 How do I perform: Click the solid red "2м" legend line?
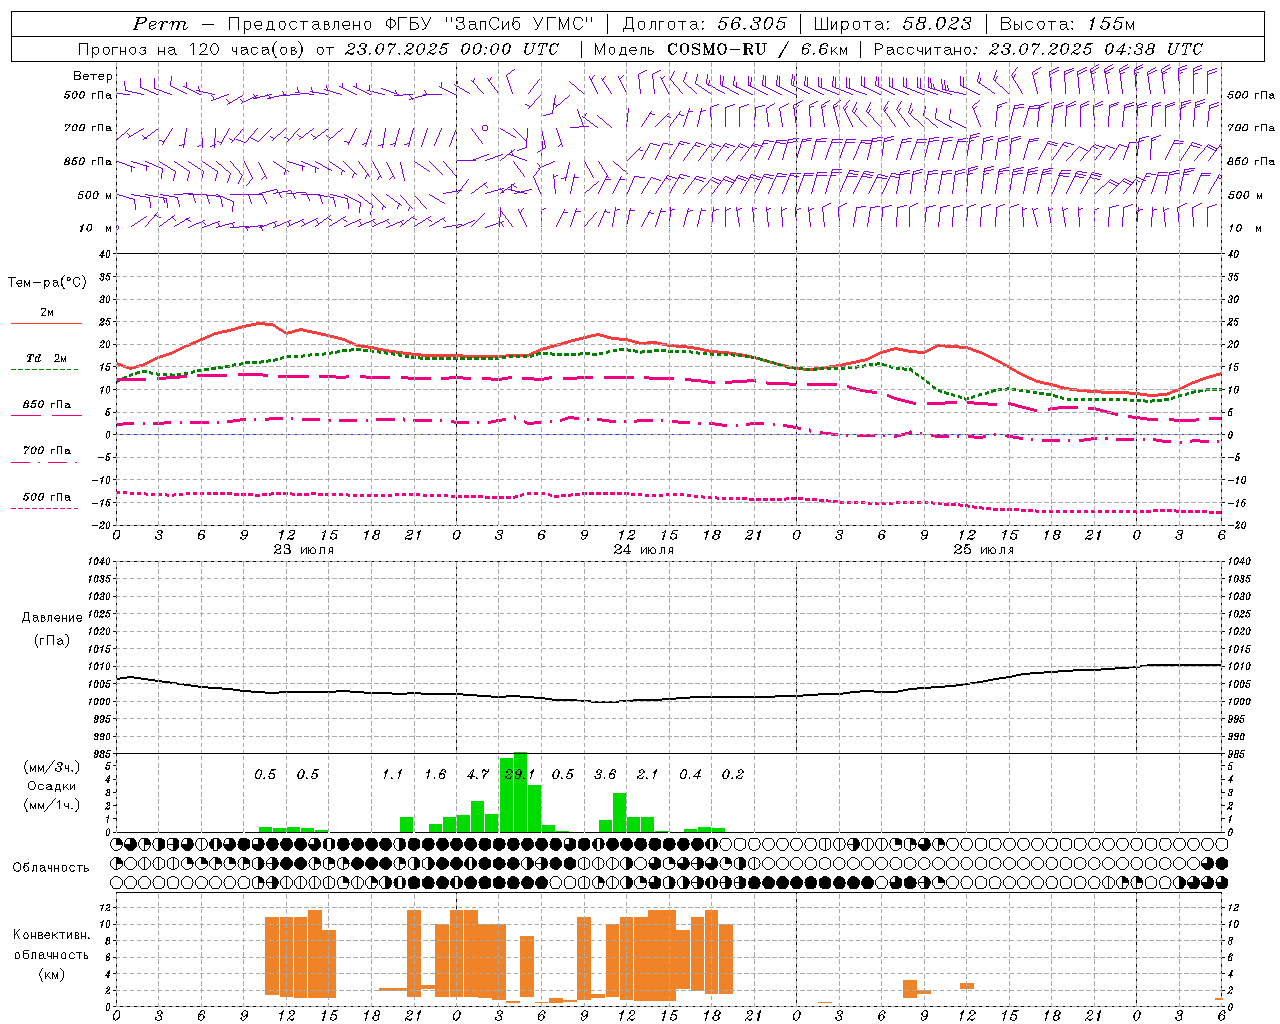pyautogui.click(x=46, y=323)
